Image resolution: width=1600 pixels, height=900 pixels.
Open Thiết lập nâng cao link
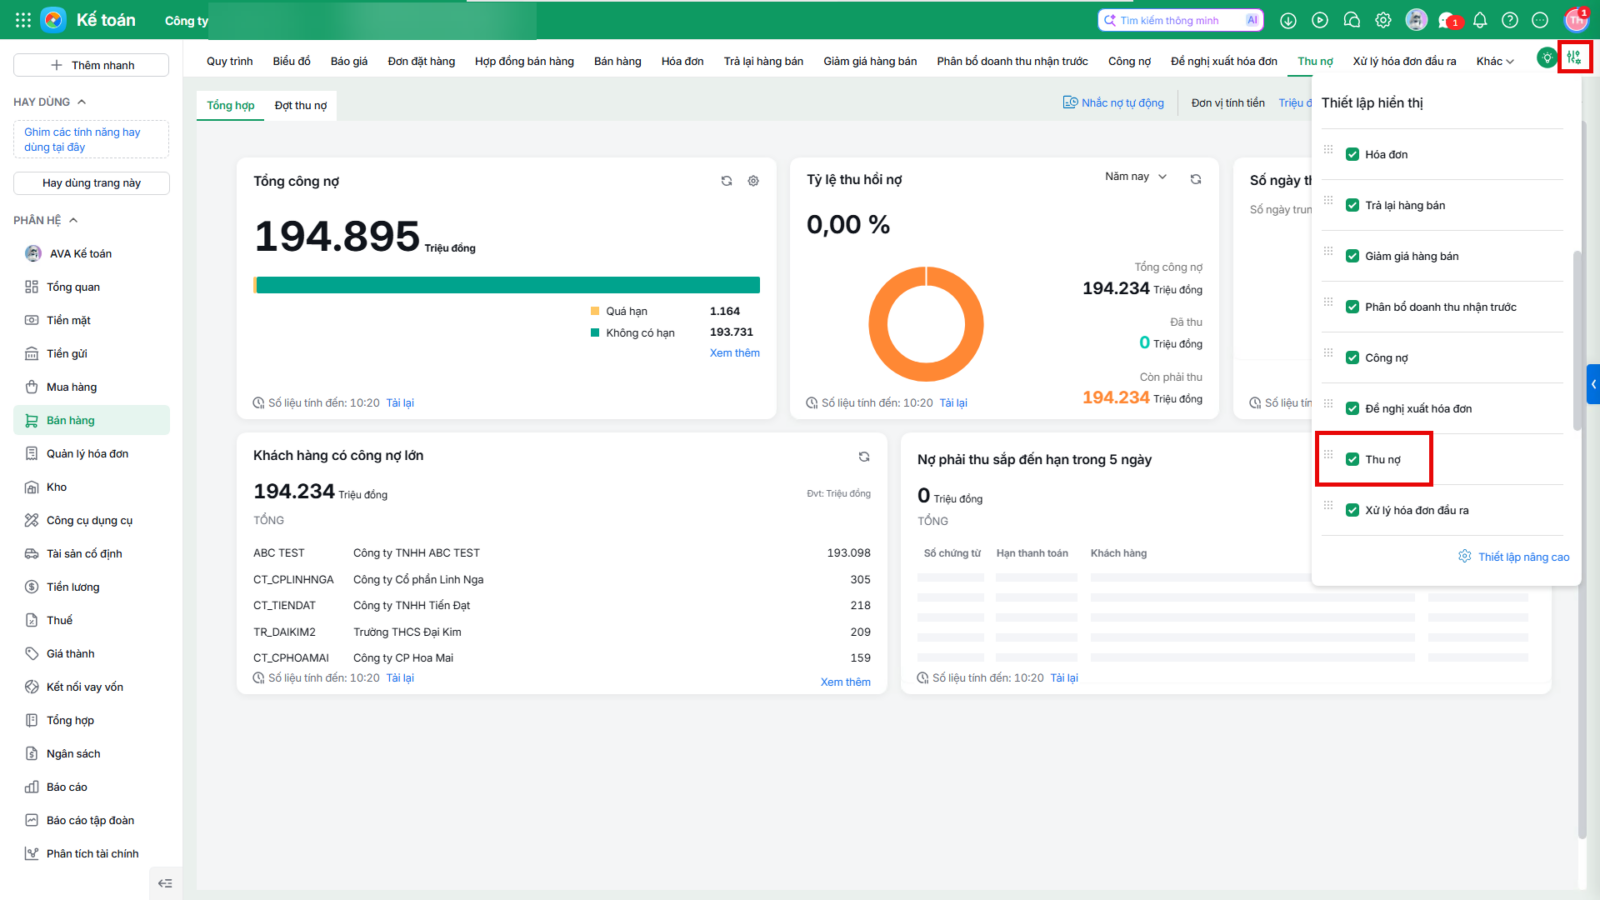1514,557
